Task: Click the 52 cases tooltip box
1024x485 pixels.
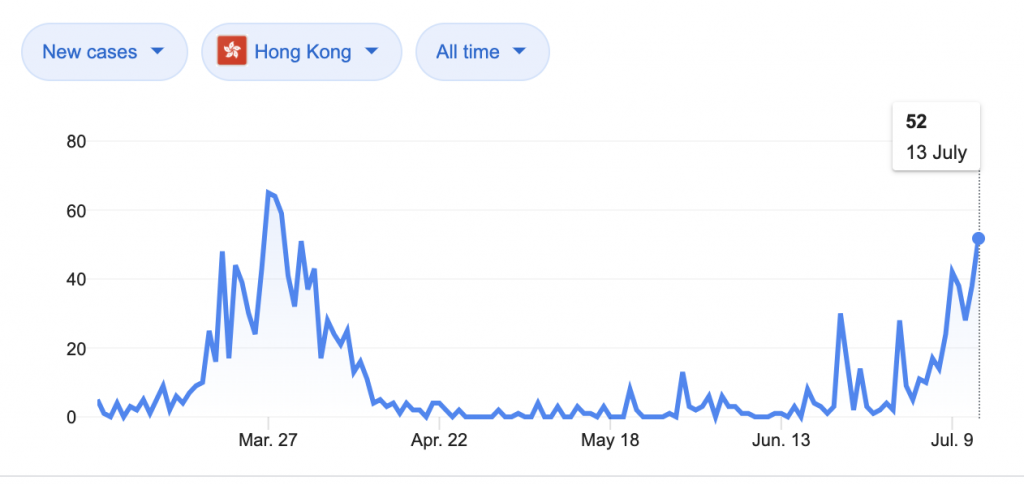Action: pyautogui.click(x=936, y=136)
